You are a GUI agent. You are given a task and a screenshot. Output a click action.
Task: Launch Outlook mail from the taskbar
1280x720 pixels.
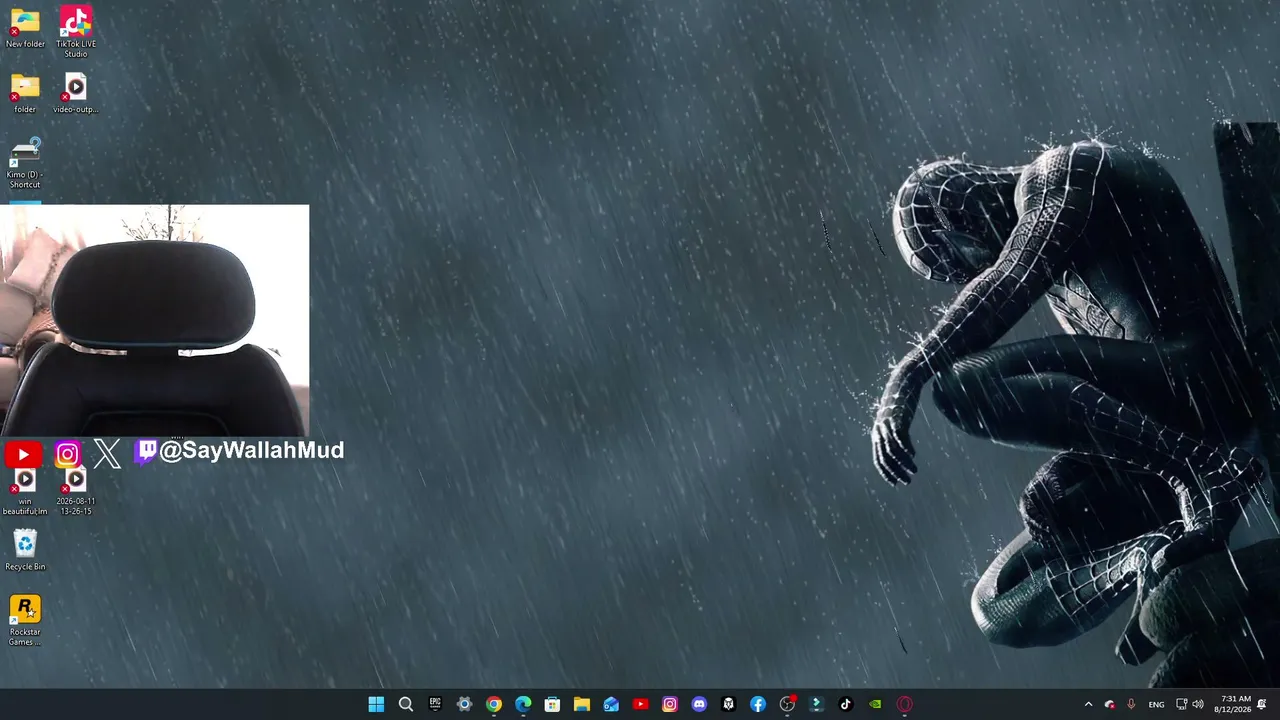pyautogui.click(x=611, y=704)
